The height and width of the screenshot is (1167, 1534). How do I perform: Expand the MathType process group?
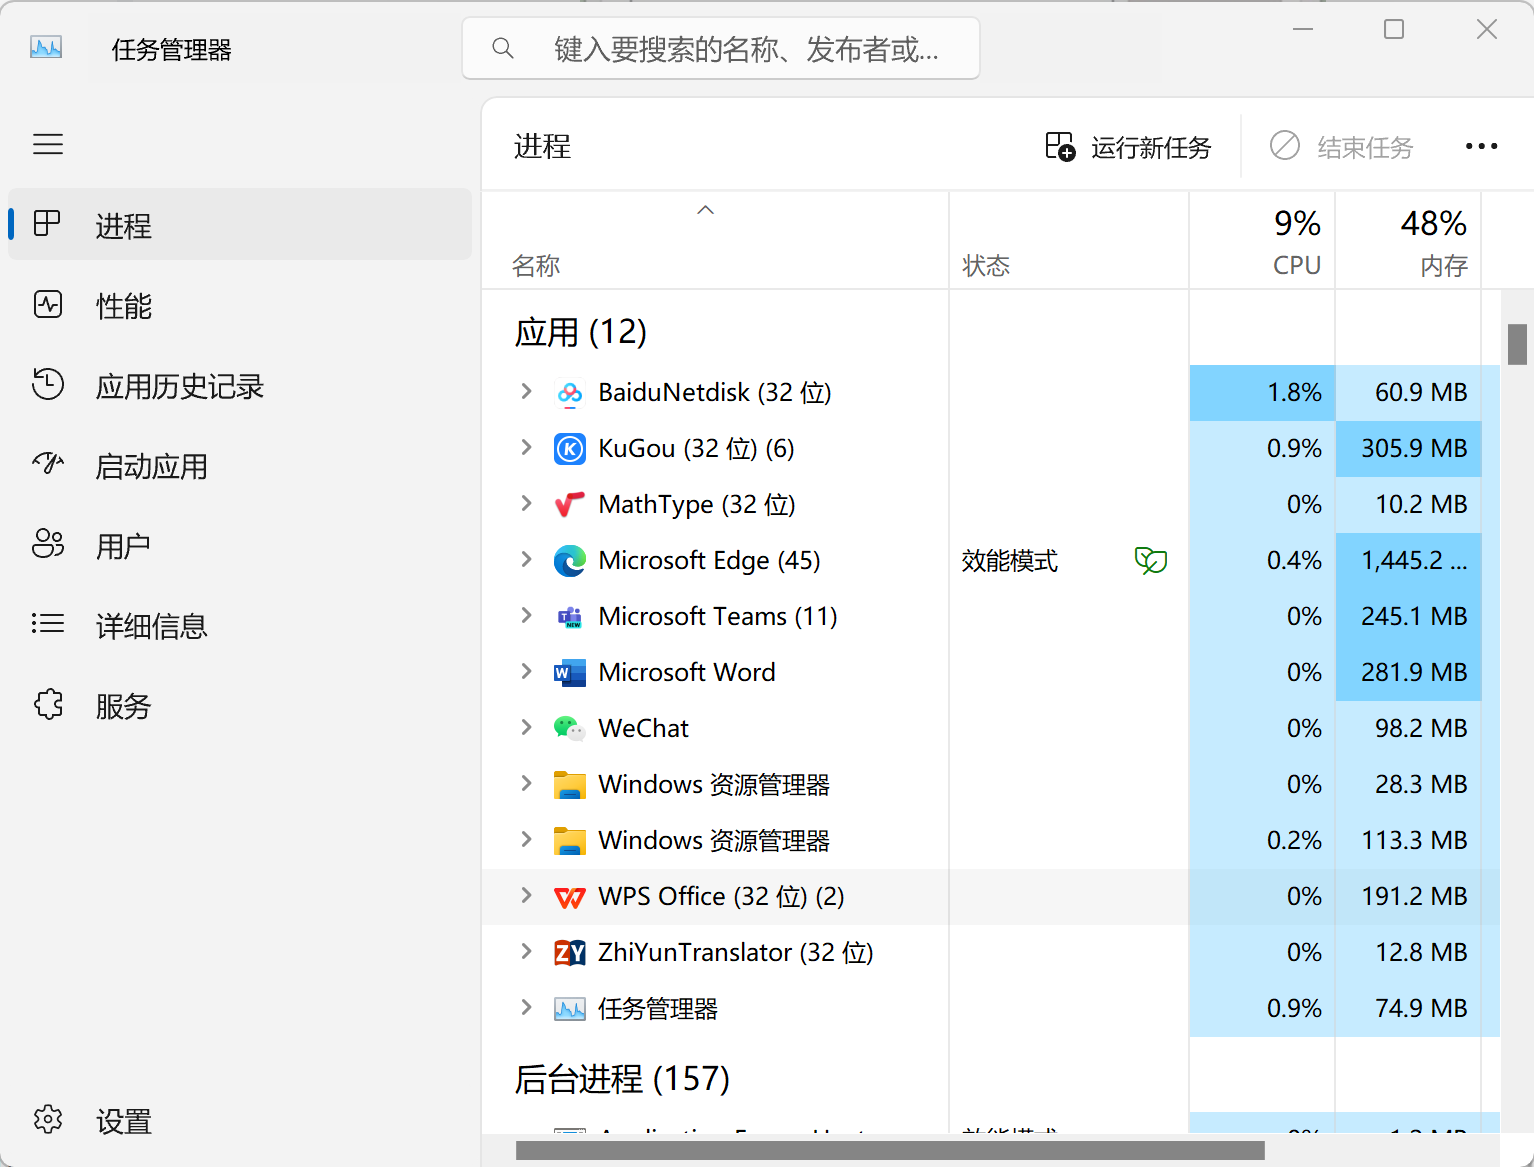[x=526, y=503]
